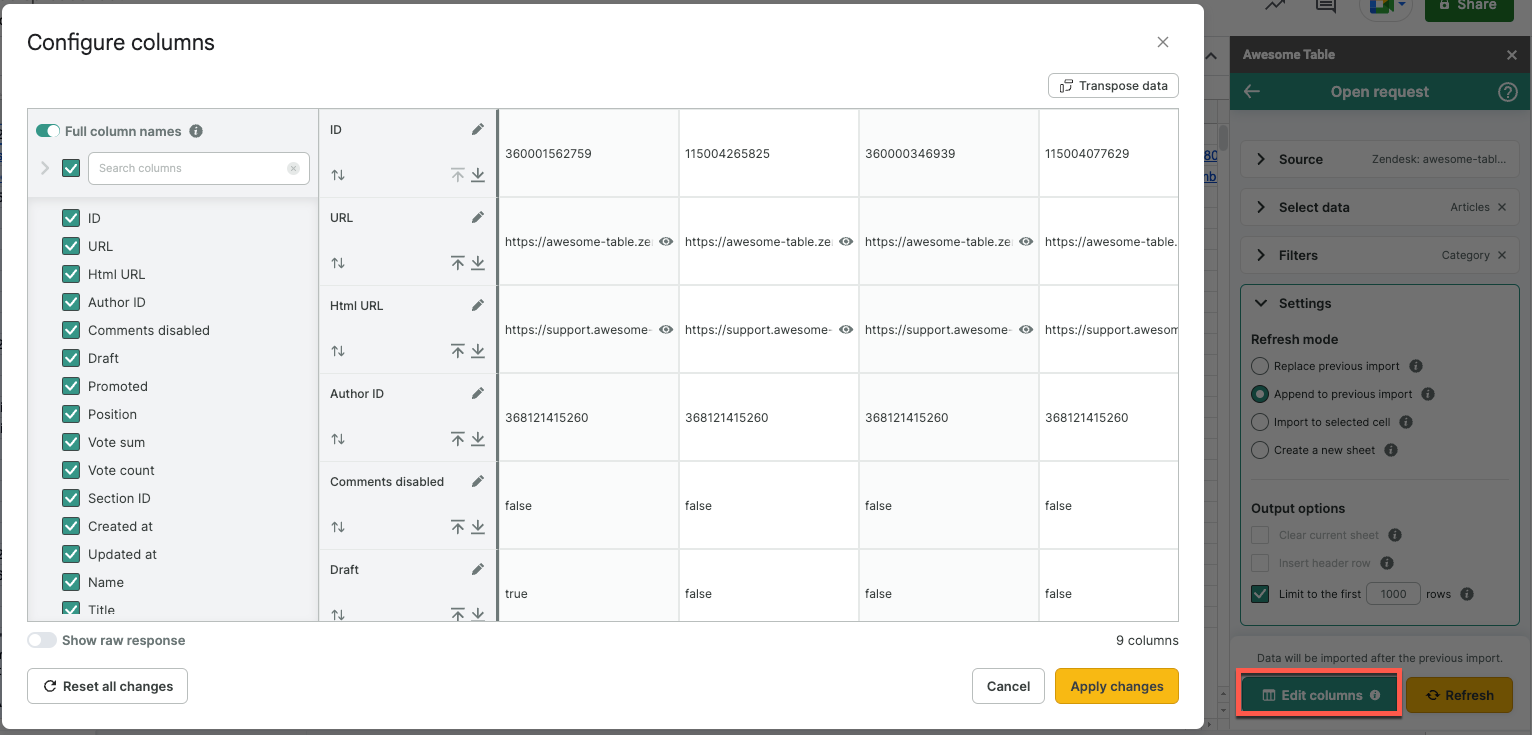The height and width of the screenshot is (735, 1532).
Task: Go back with the Awesome Table arrow
Action: pos(1252,92)
